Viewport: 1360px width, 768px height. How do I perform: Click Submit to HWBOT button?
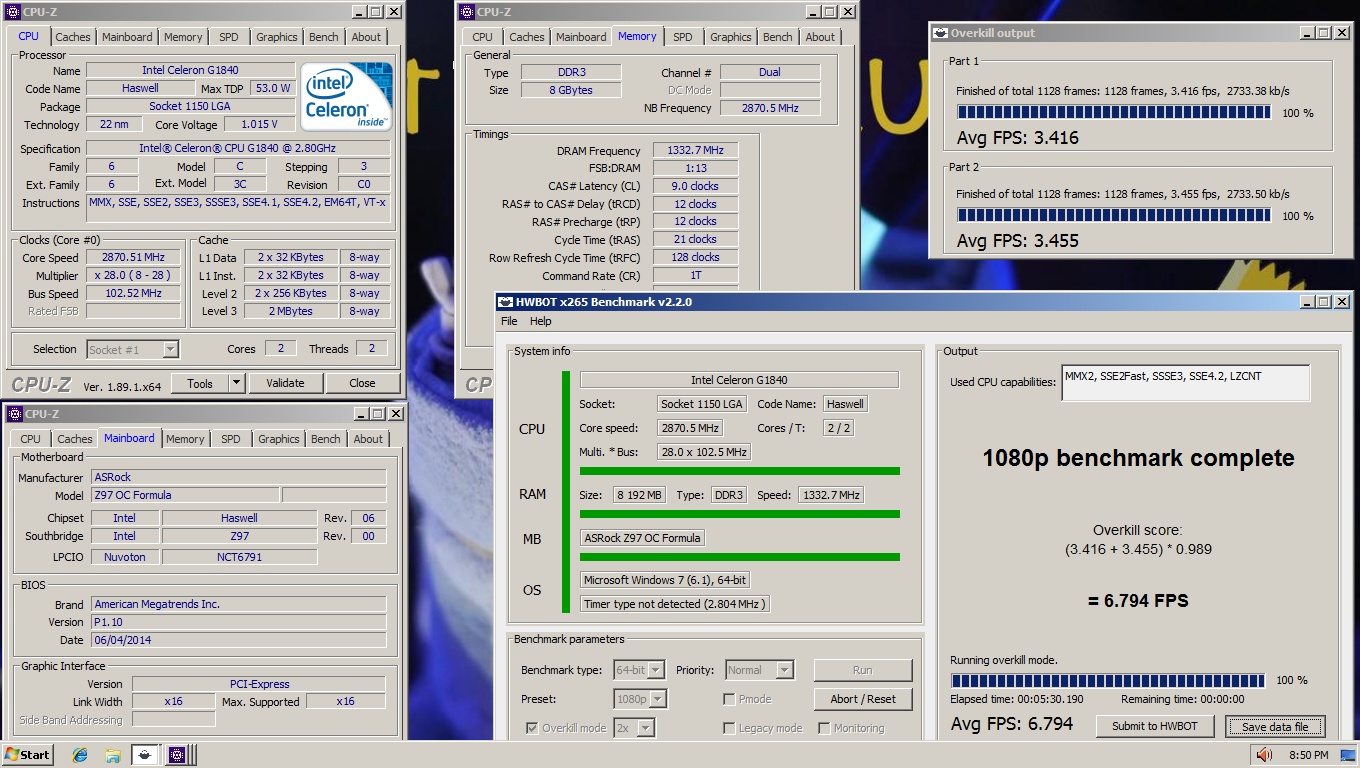(x=1155, y=727)
